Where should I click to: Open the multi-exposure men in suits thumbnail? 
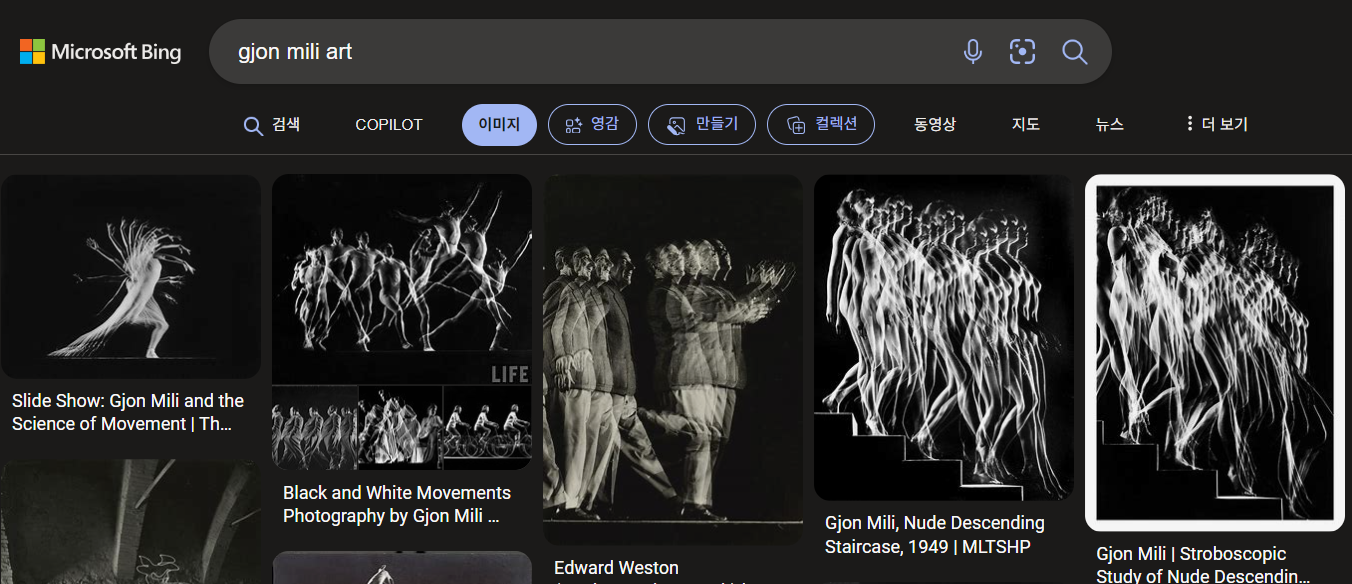coord(673,360)
